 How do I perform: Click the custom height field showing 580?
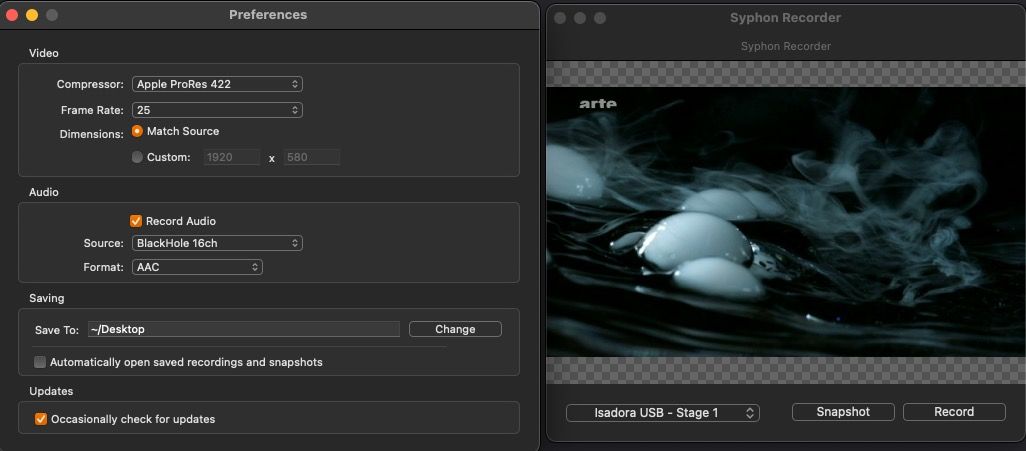pos(311,157)
